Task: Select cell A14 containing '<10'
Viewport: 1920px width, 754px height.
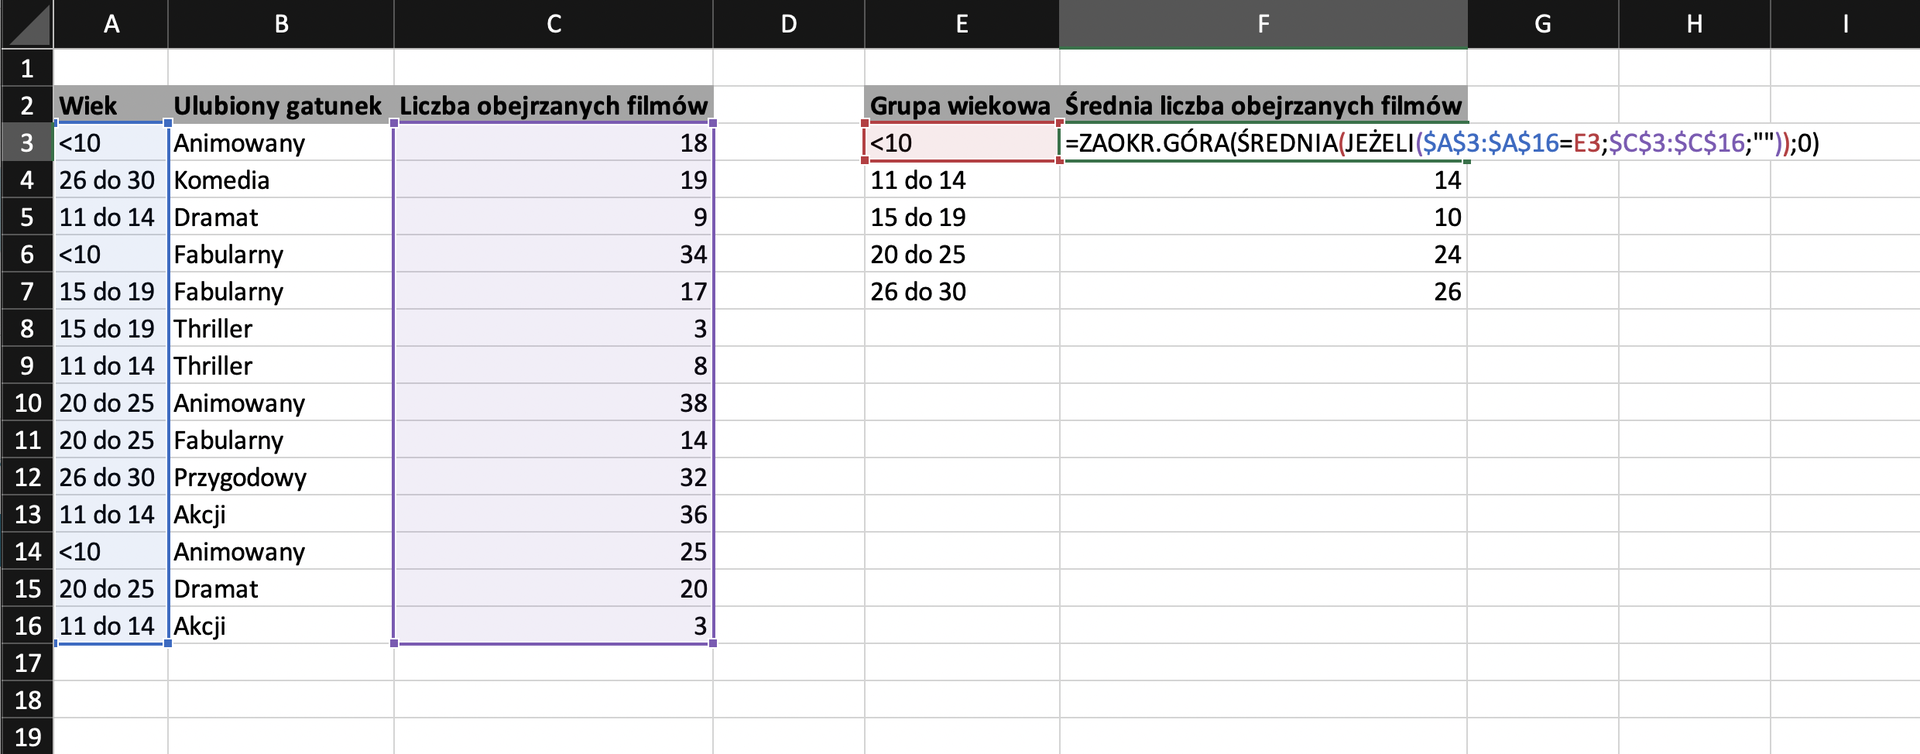Action: (x=111, y=552)
